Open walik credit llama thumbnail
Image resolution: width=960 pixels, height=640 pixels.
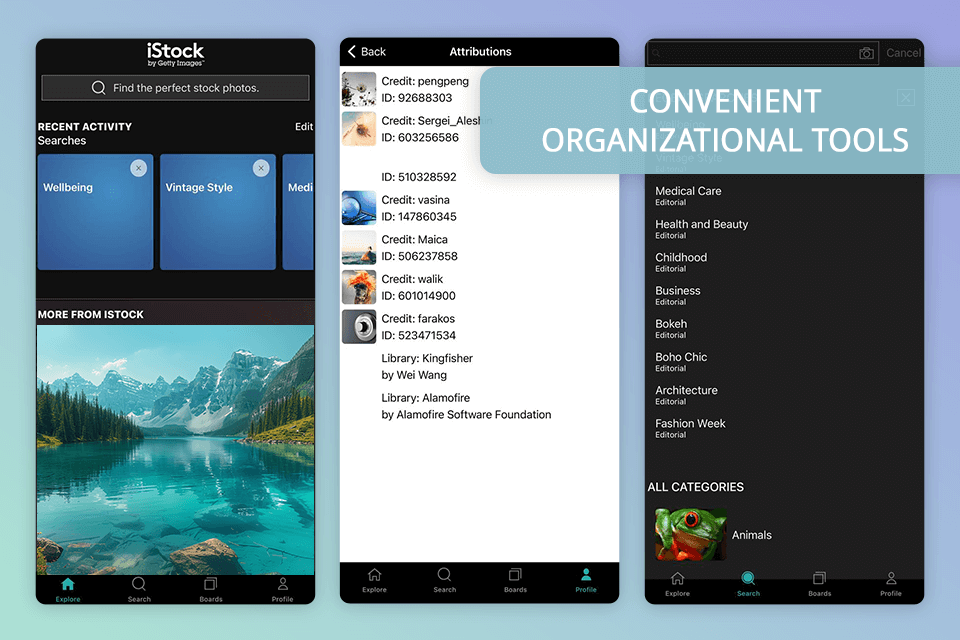[359, 287]
